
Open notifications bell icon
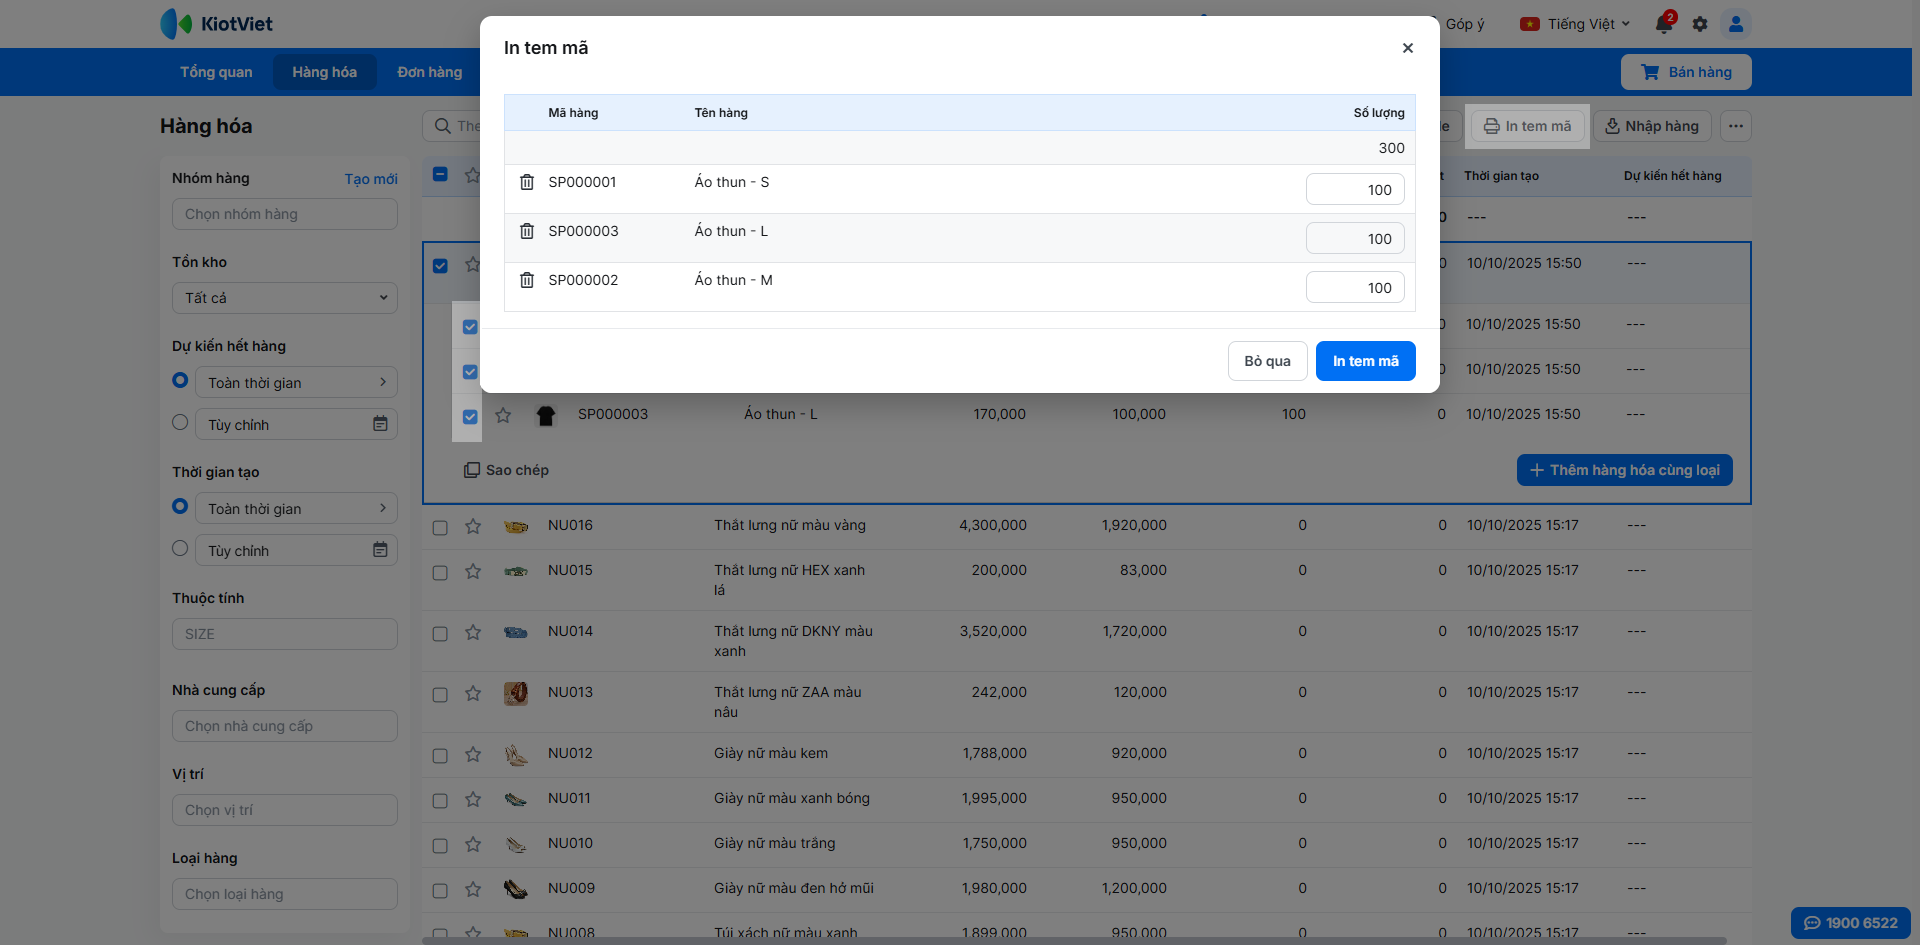pos(1664,24)
